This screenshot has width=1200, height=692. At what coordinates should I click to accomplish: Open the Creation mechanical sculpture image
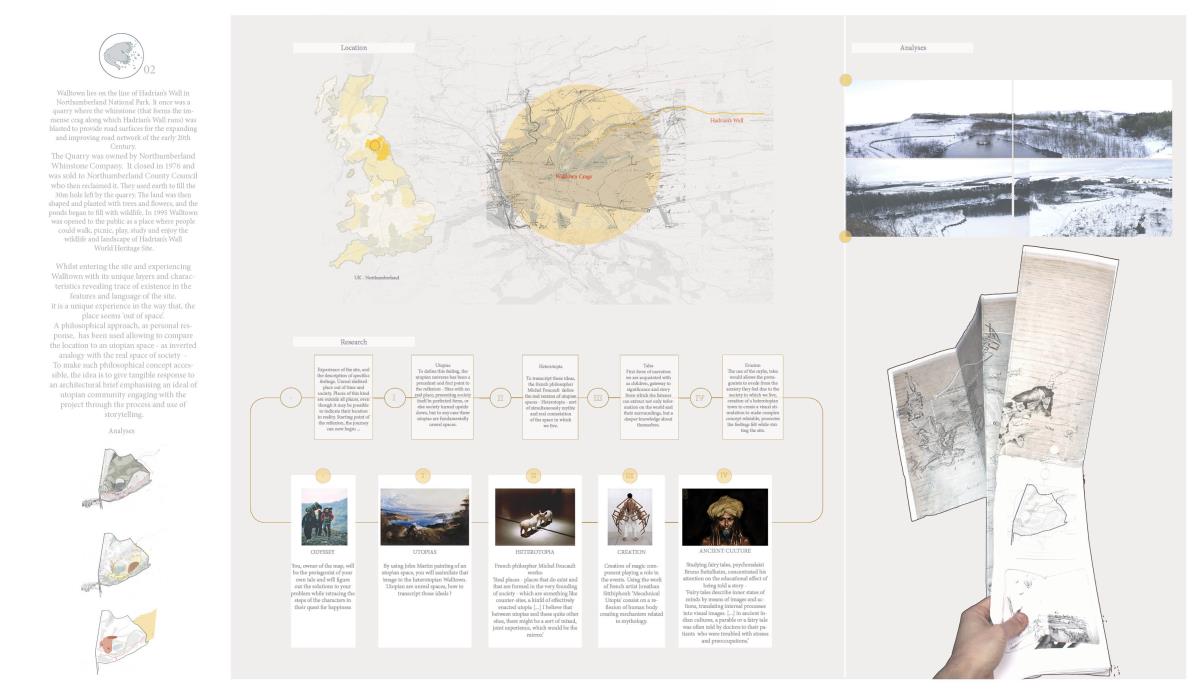[x=630, y=516]
